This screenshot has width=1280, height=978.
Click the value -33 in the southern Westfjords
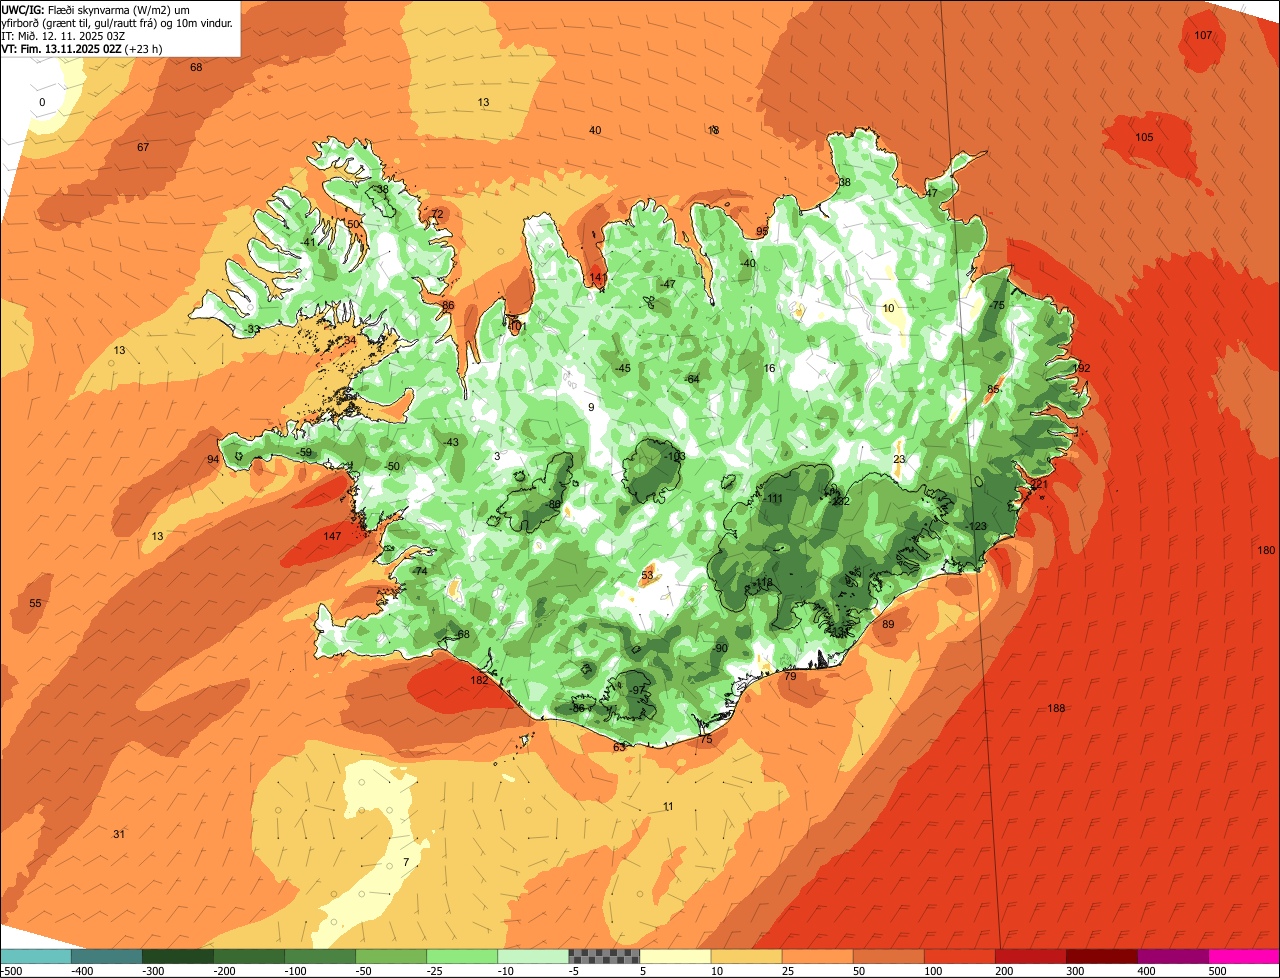252,329
